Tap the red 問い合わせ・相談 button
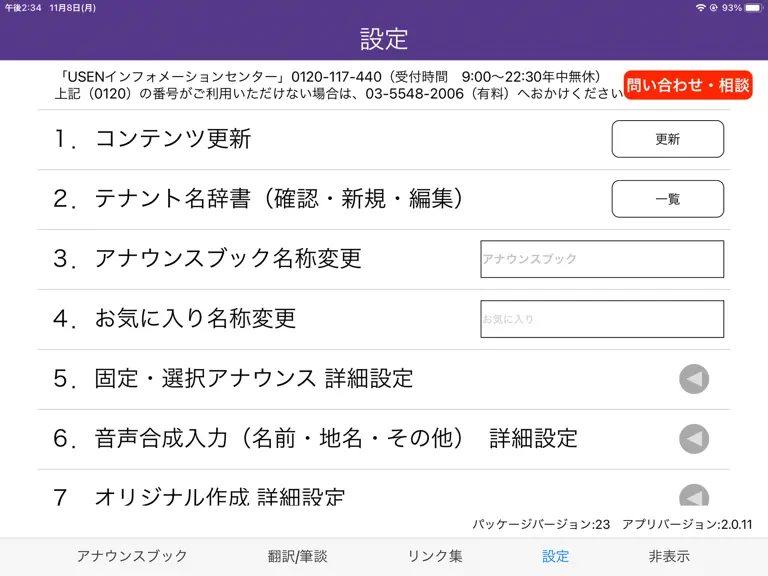Image resolution: width=768 pixels, height=576 pixels. [688, 85]
